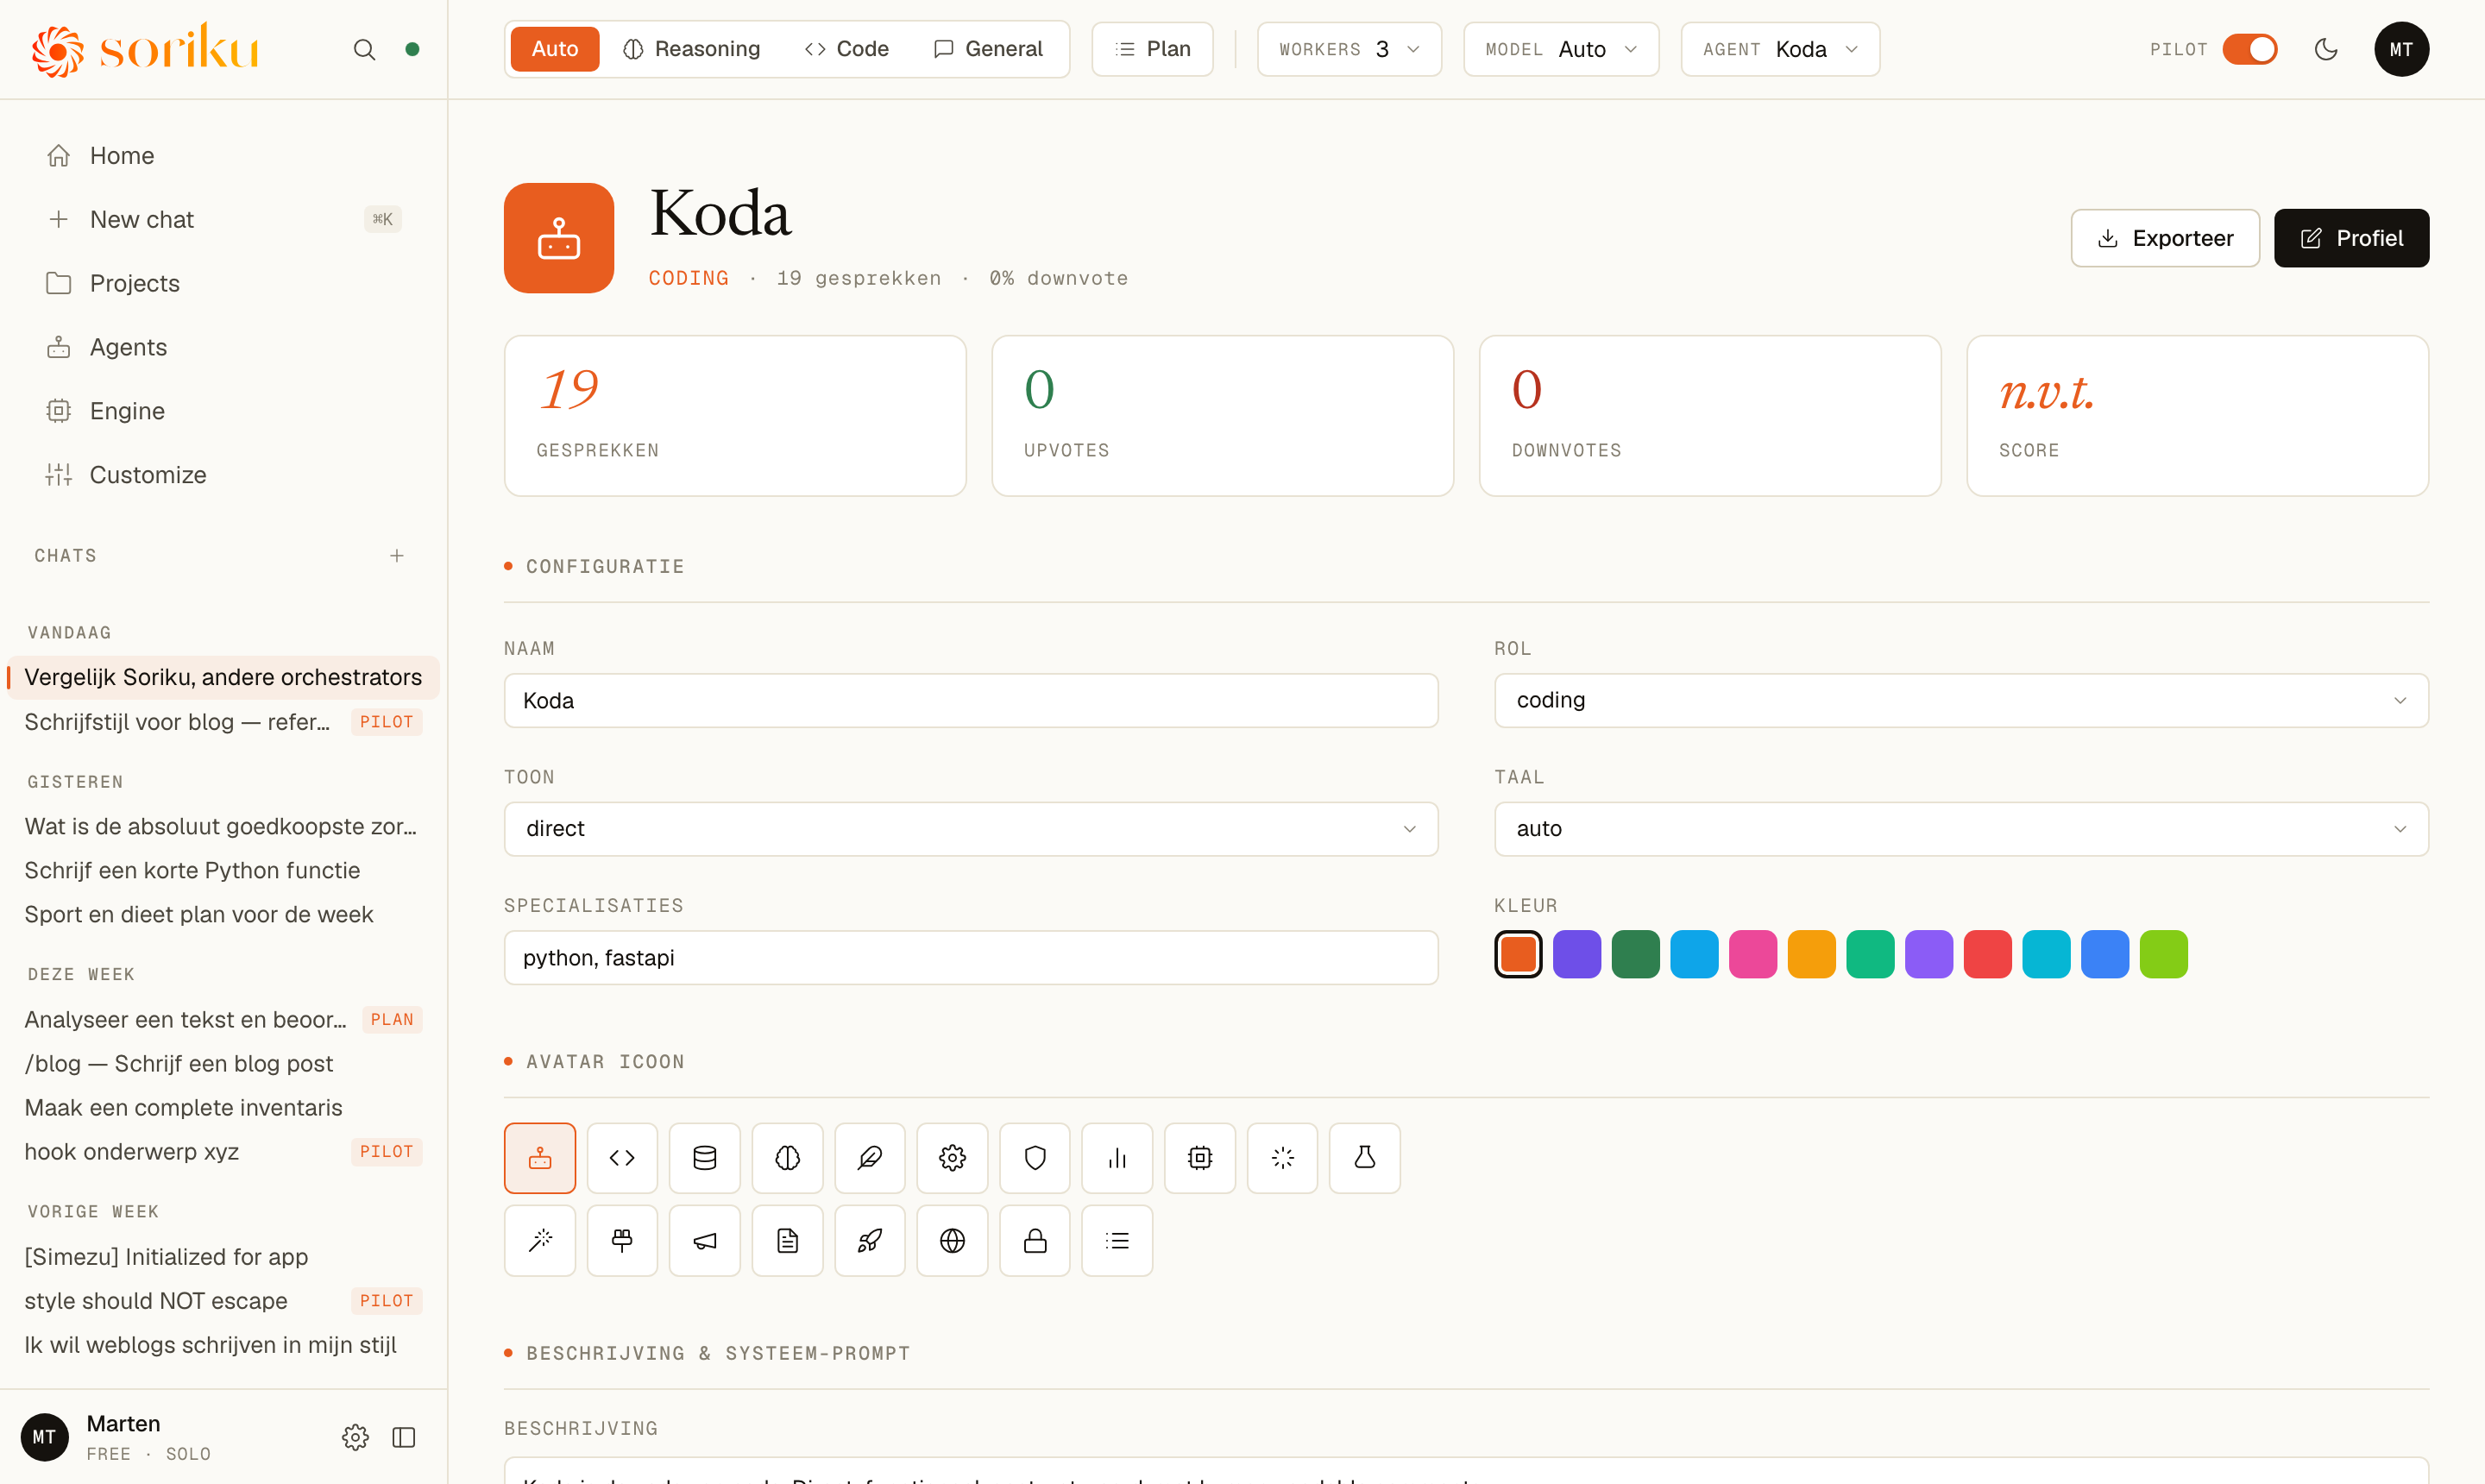Select the dark green color swatch
This screenshot has height=1484, width=2485.
(x=1635, y=954)
